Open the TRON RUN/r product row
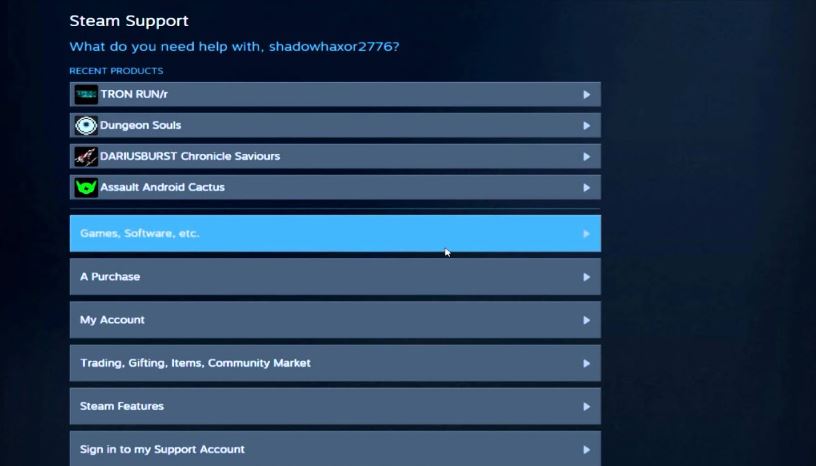The height and width of the screenshot is (466, 816). pyautogui.click(x=335, y=94)
